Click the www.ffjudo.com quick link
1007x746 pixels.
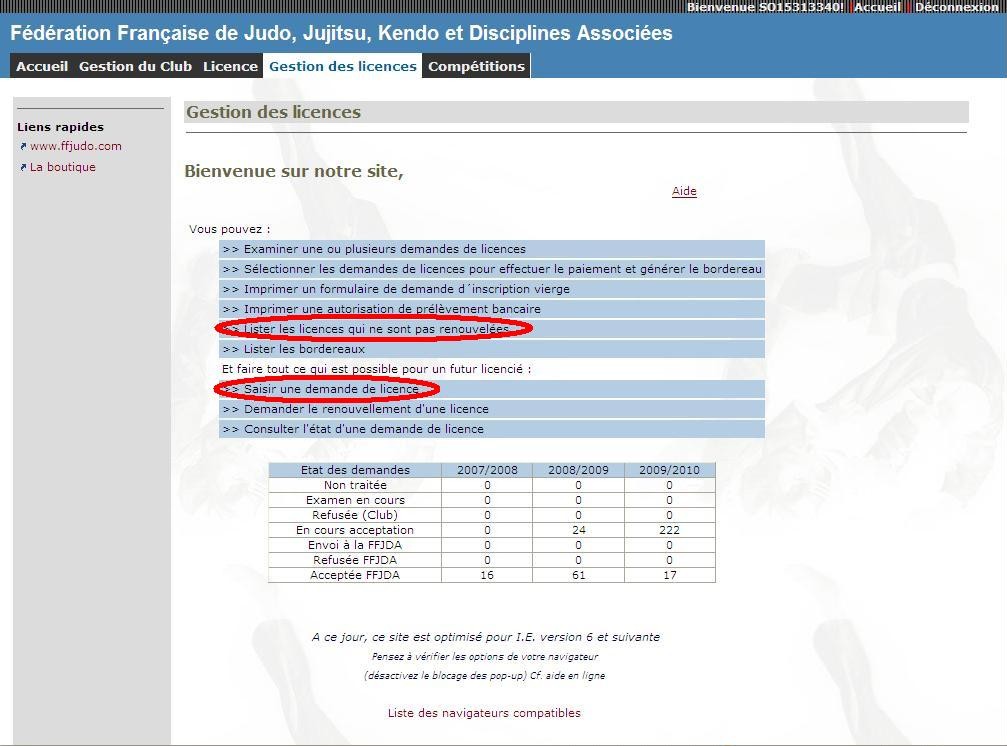tap(76, 146)
